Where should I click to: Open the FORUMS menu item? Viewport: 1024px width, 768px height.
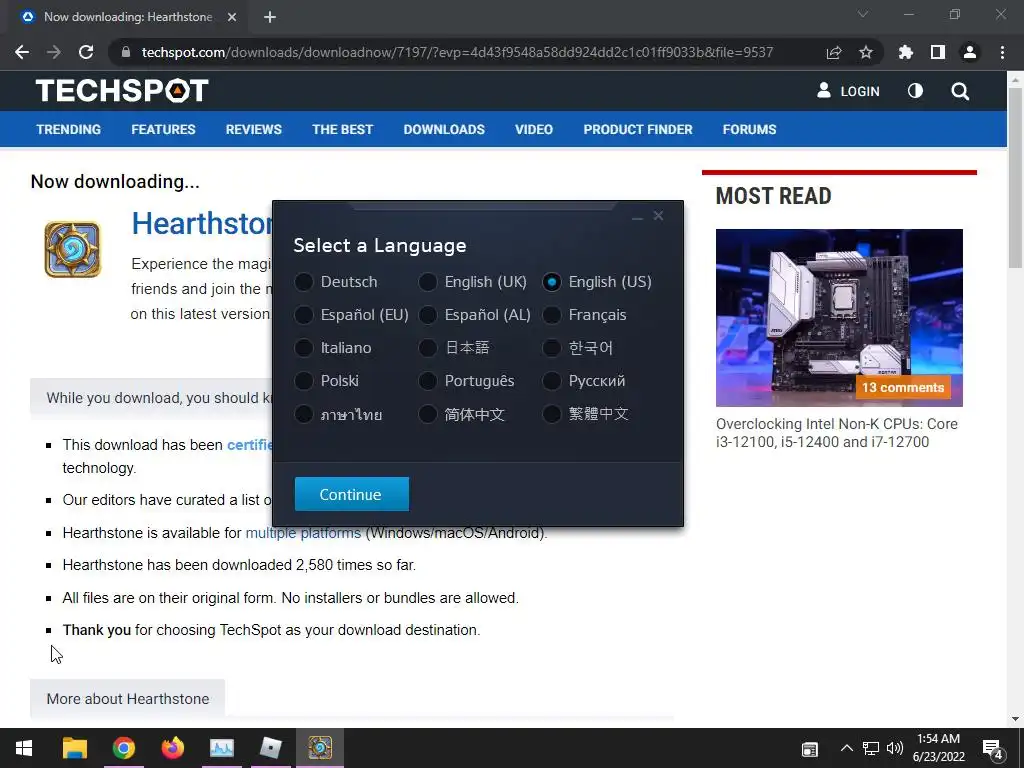pyautogui.click(x=749, y=129)
